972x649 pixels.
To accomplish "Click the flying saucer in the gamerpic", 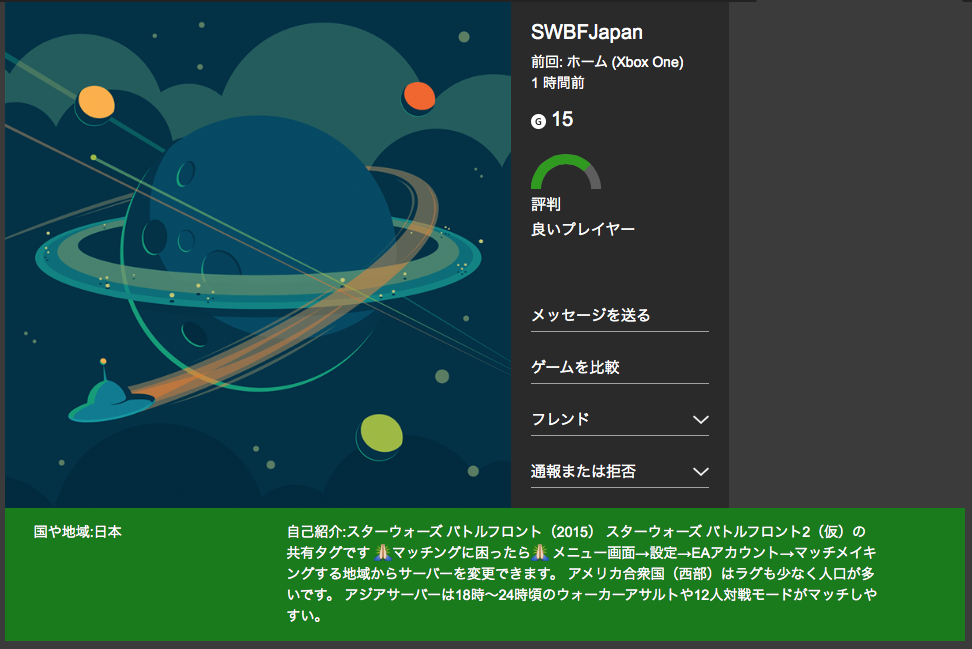I will pos(108,403).
